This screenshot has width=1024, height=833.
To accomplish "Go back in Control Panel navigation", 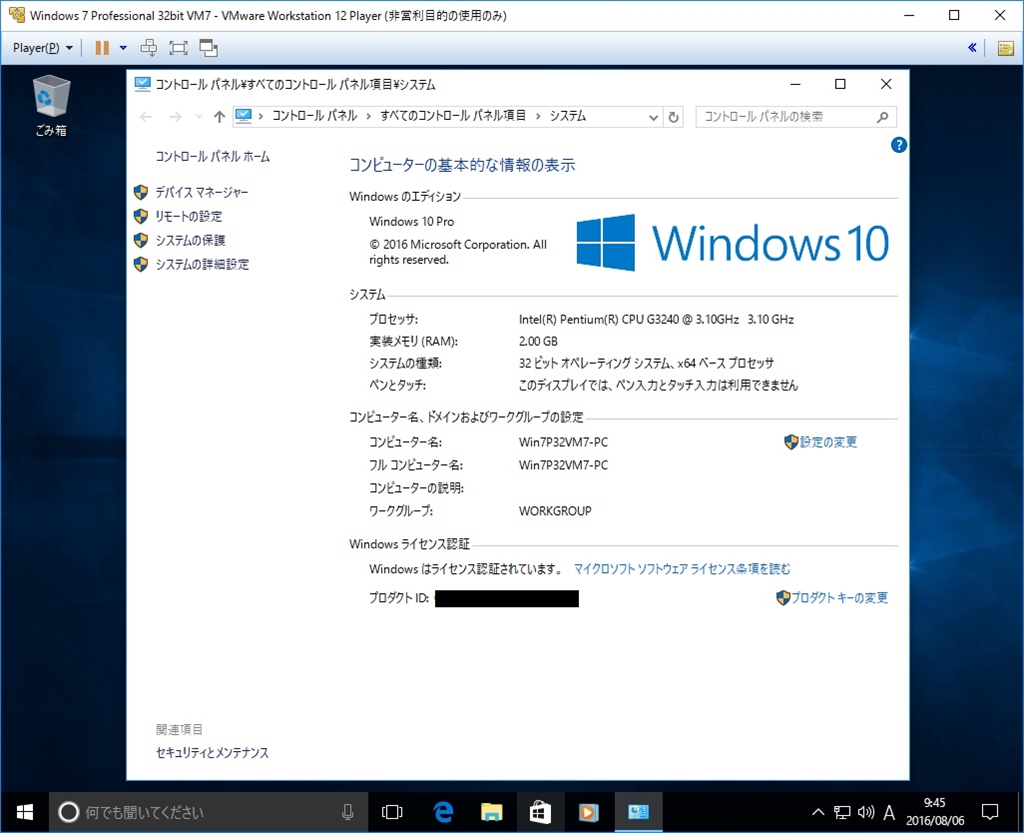I will 146,117.
